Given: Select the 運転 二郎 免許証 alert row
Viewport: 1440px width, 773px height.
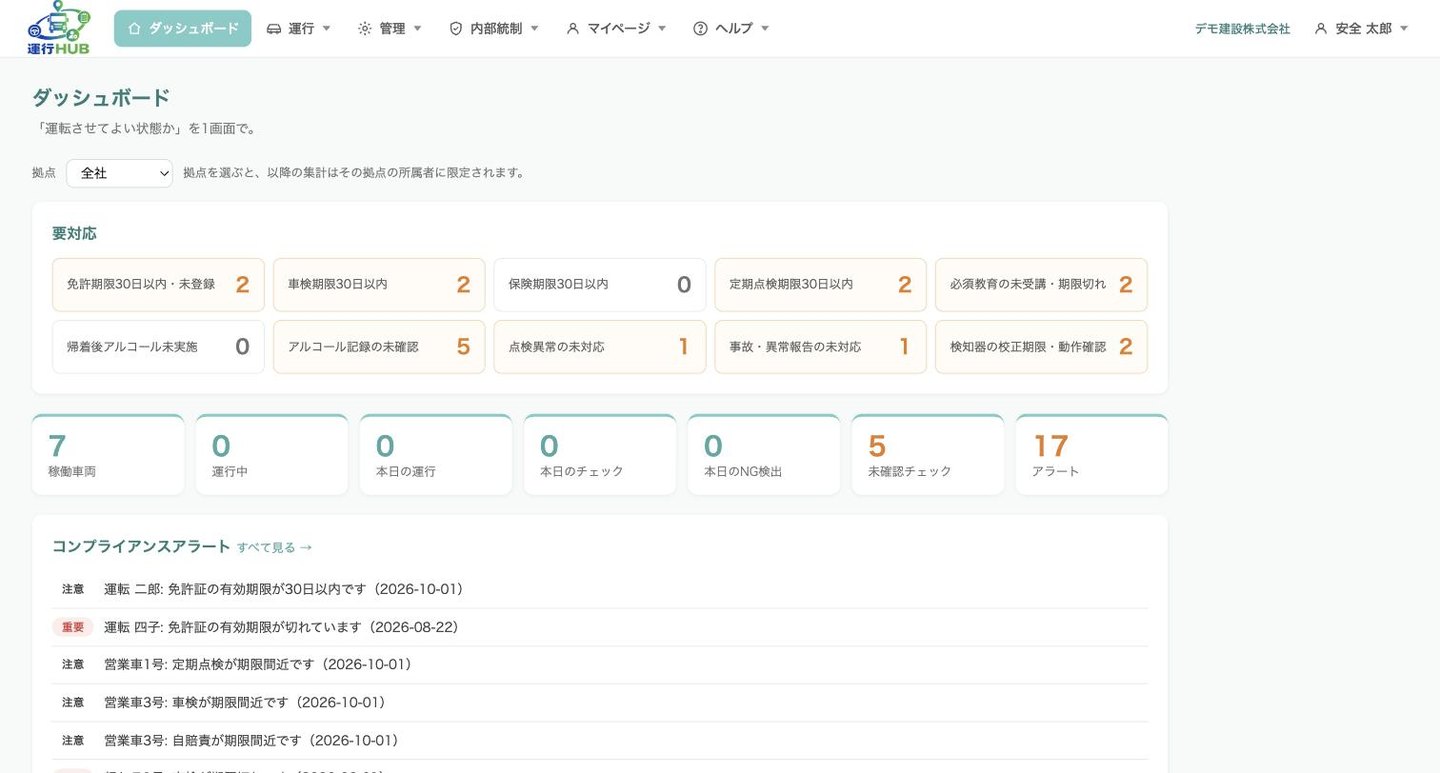Looking at the screenshot, I should click(600, 590).
